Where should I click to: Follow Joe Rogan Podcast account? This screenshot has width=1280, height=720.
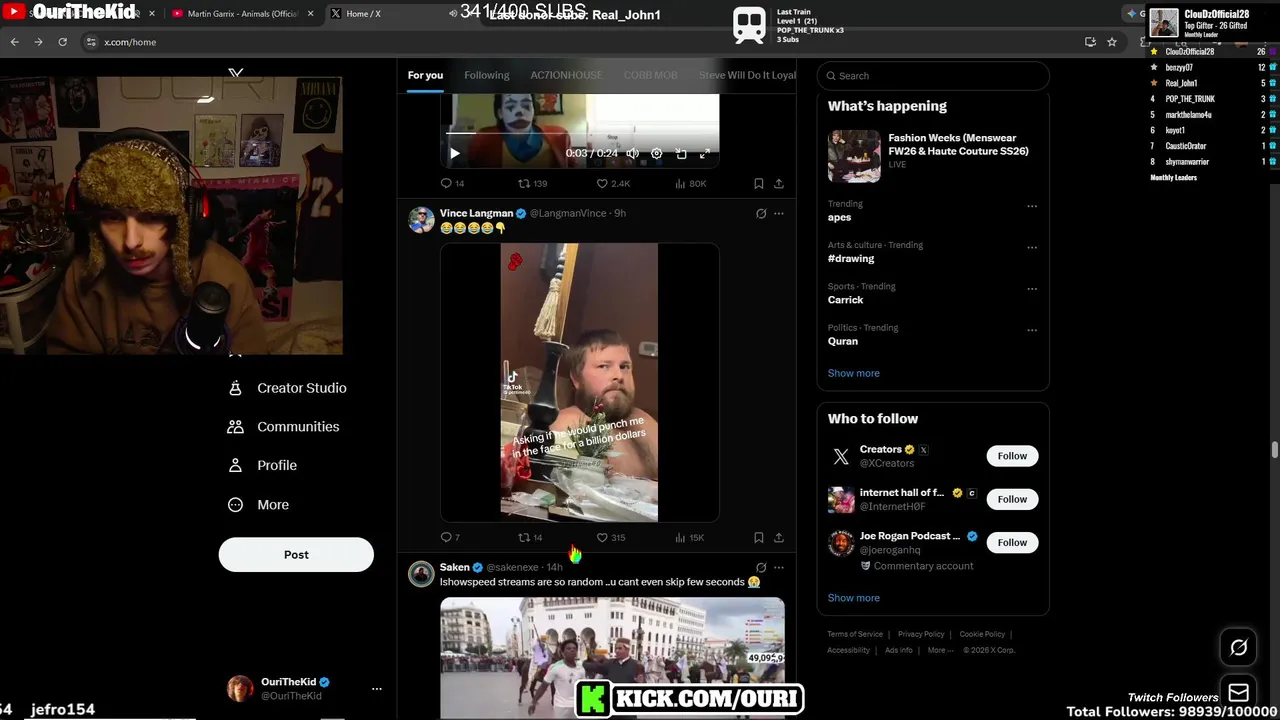(x=1012, y=542)
